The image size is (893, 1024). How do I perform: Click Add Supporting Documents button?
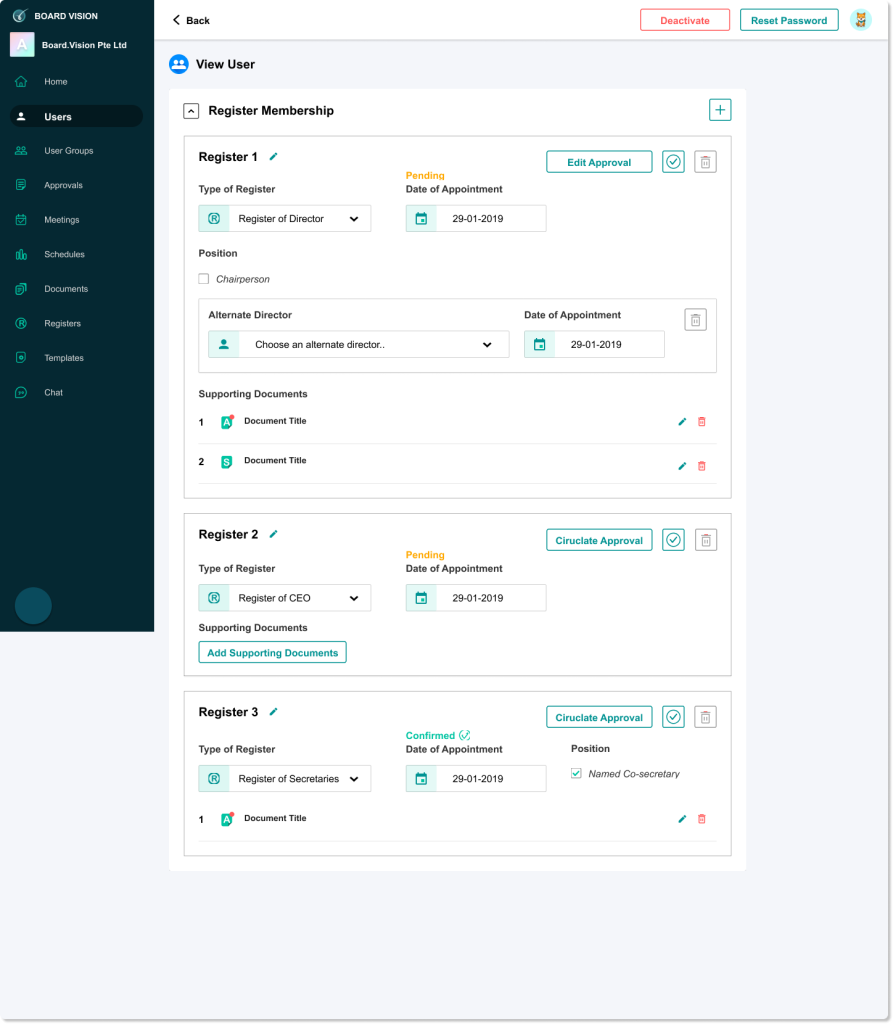tap(272, 653)
